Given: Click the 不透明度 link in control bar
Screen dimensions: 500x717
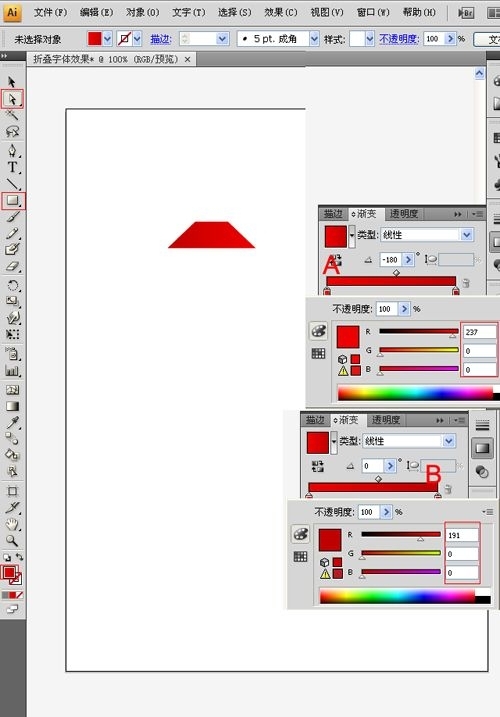Looking at the screenshot, I should [399, 39].
